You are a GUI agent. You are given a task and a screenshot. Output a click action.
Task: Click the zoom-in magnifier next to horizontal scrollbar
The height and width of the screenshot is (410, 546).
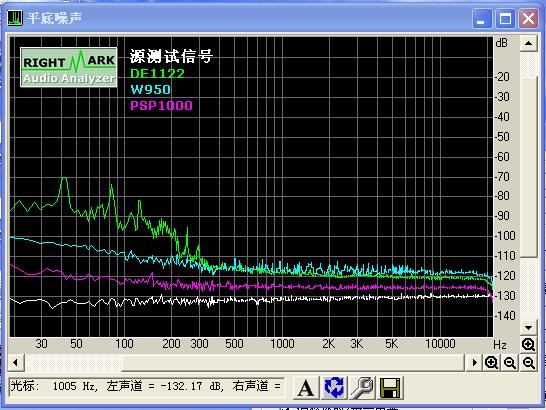click(491, 363)
